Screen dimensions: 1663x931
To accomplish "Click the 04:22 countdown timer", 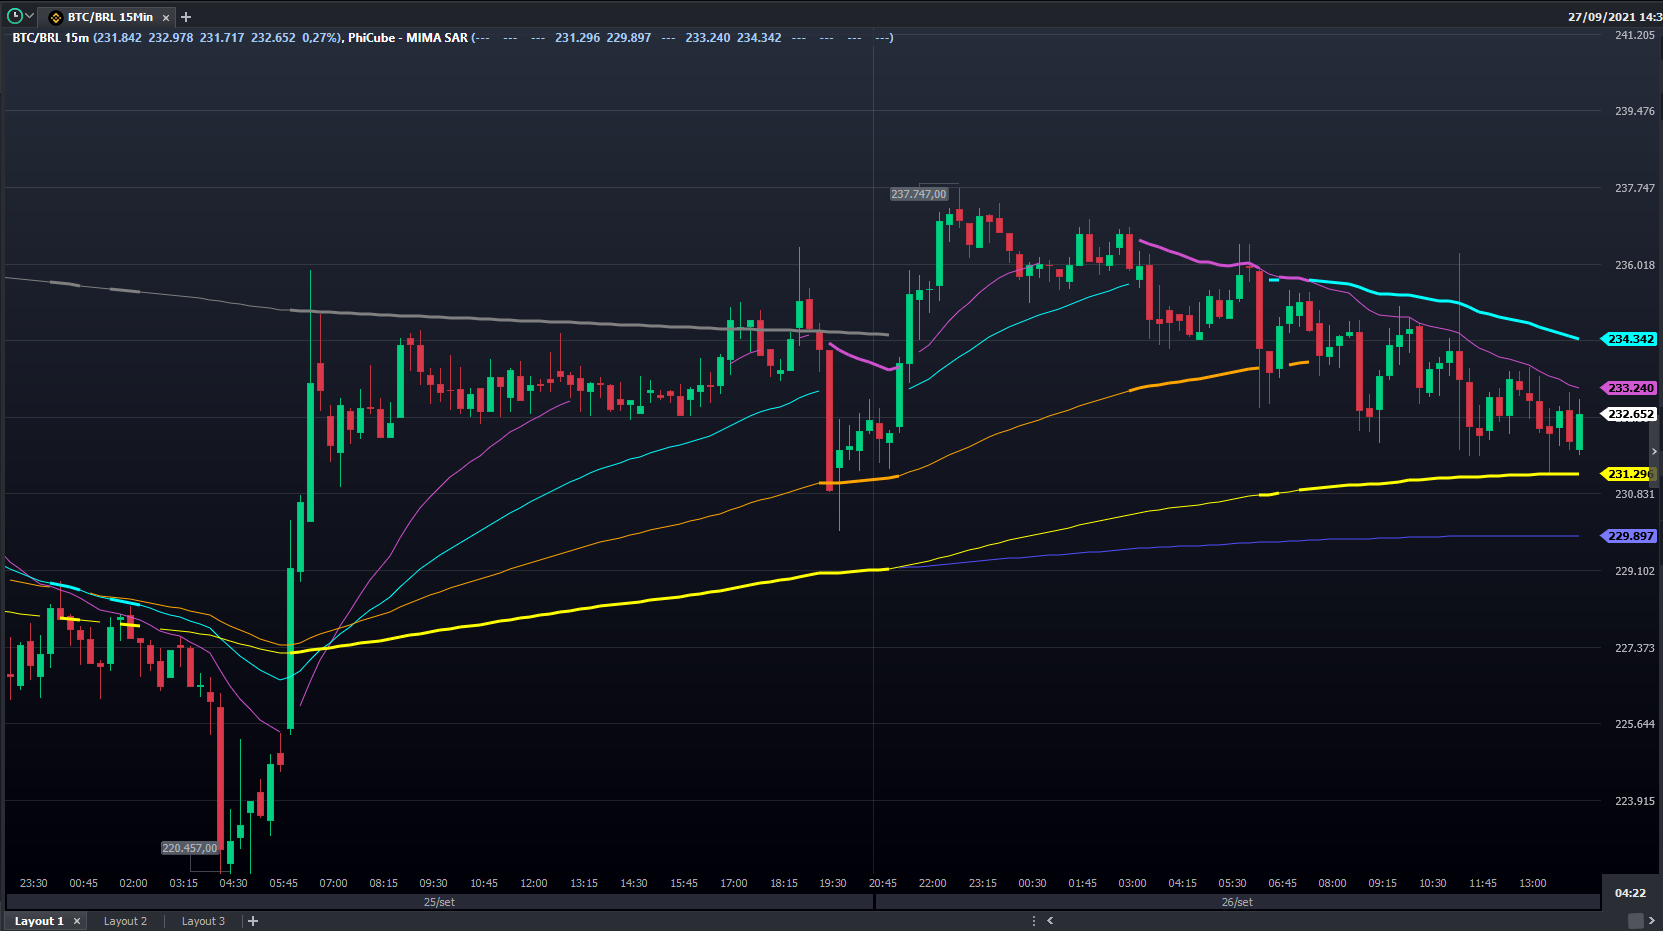I will pos(1630,893).
